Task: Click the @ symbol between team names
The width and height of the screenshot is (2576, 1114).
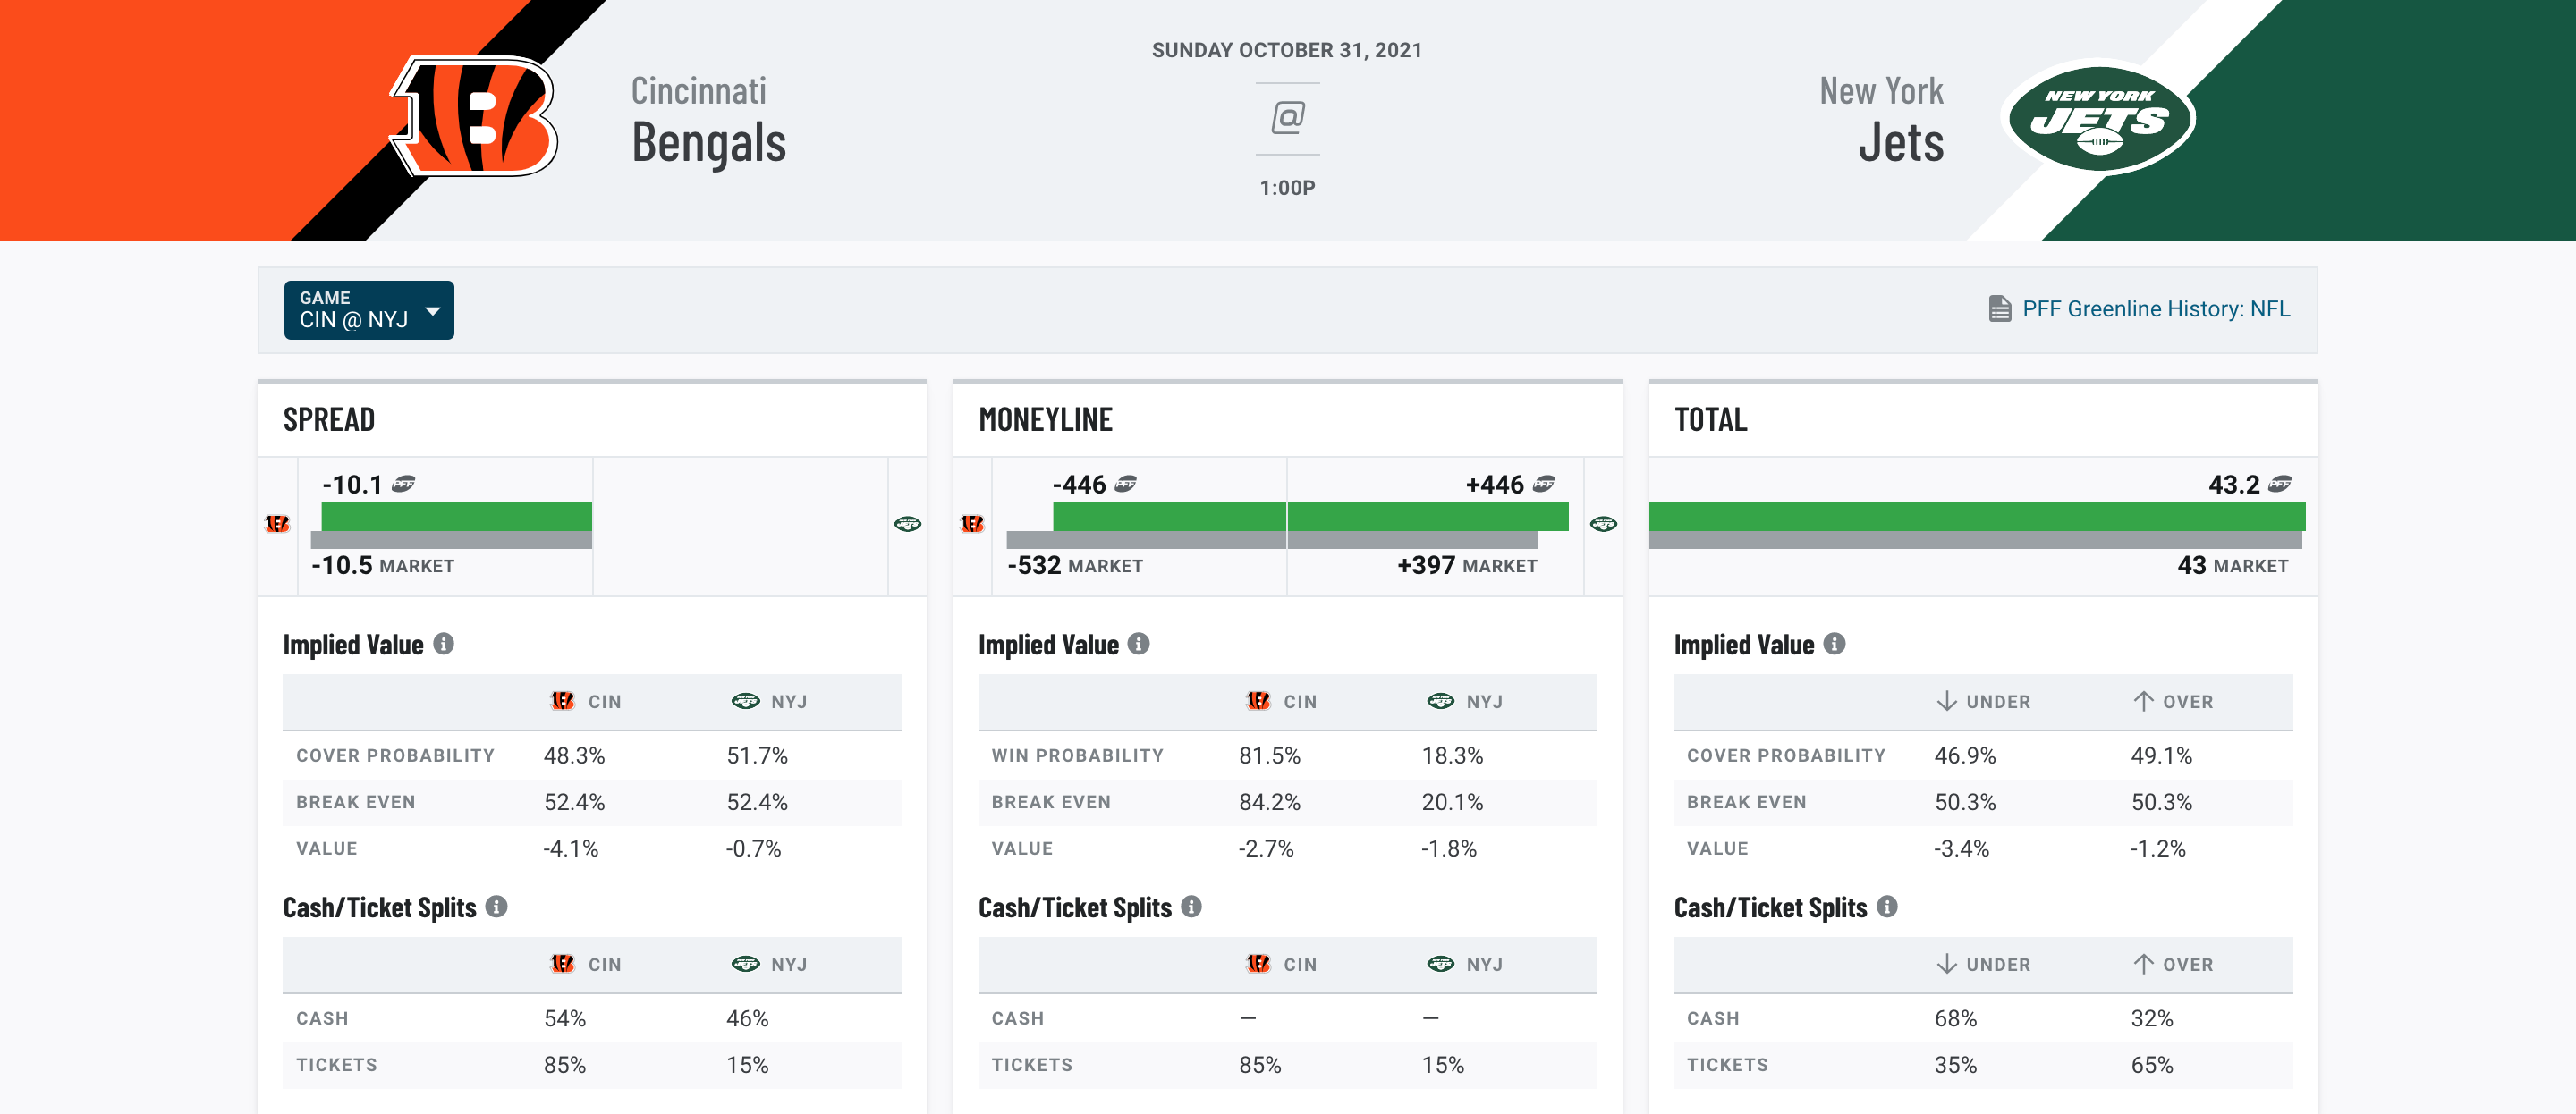Action: coord(1287,118)
